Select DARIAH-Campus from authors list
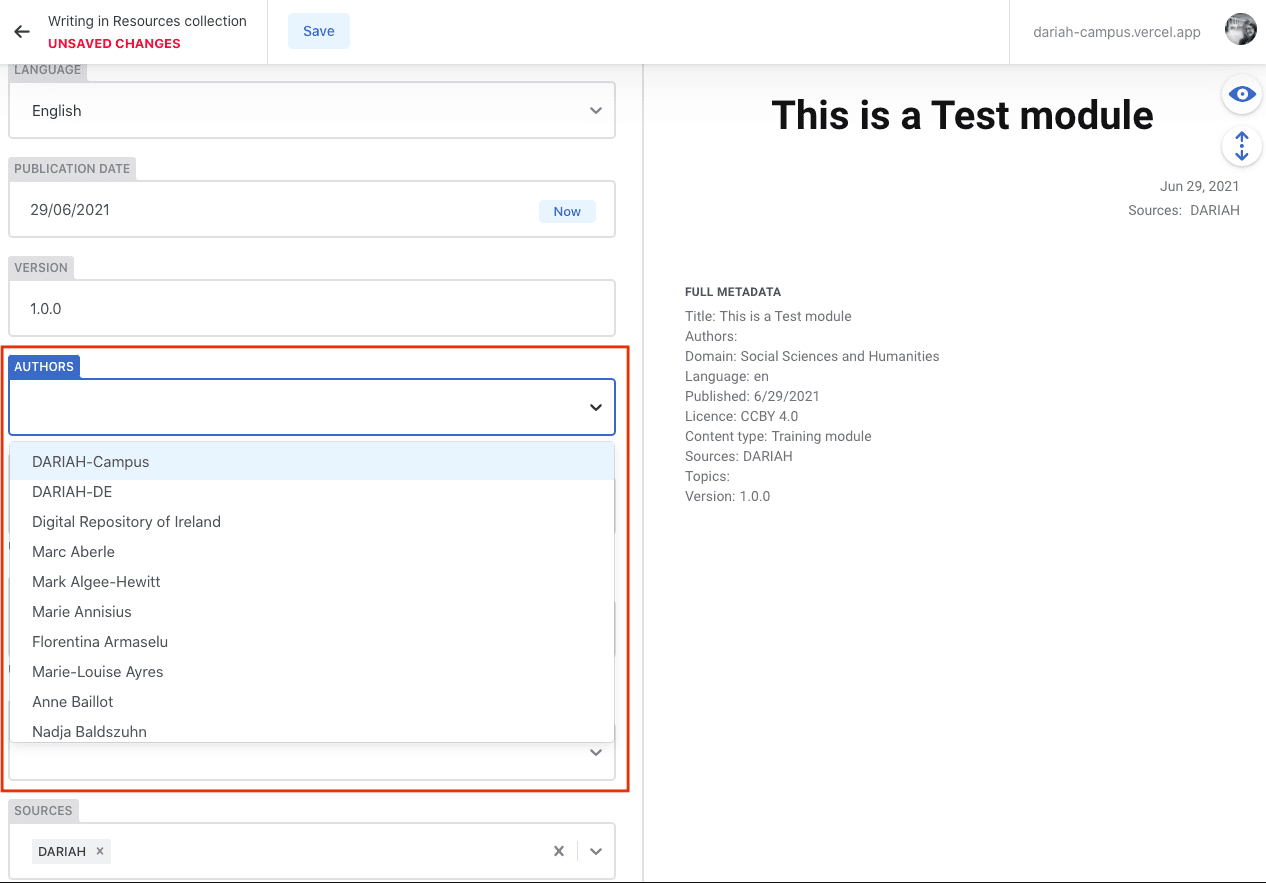The image size is (1266, 883). click(x=90, y=462)
